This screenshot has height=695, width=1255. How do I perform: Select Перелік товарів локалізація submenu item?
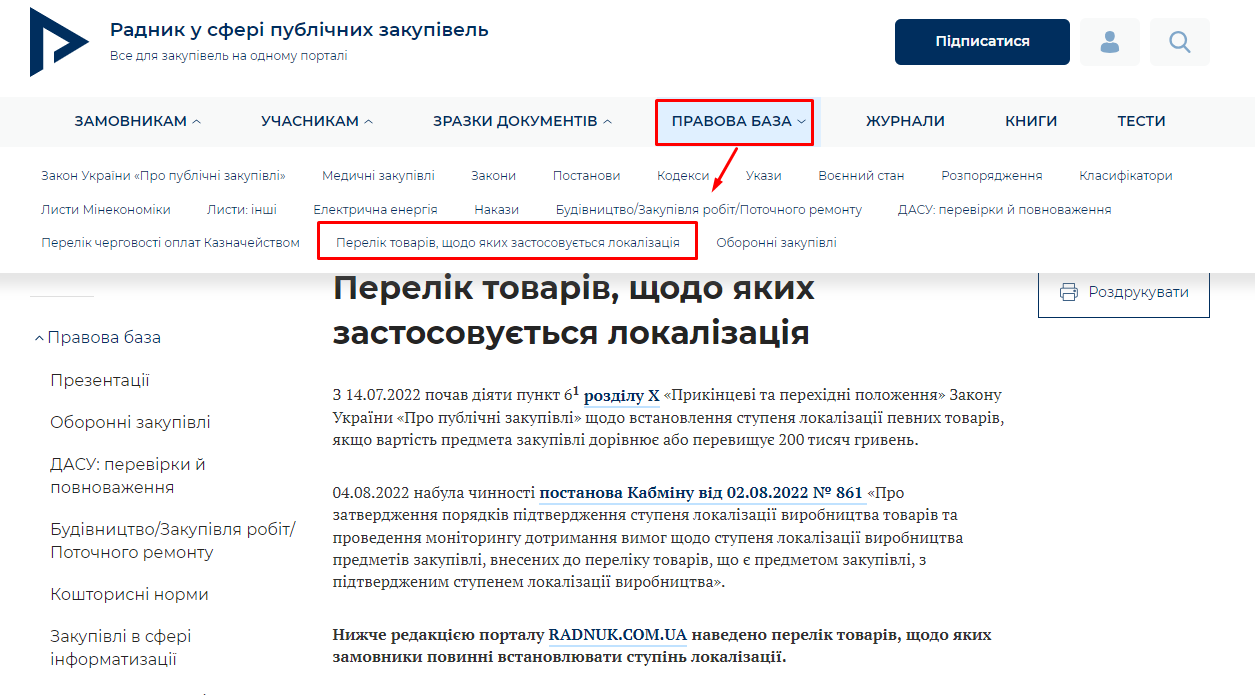coord(507,242)
